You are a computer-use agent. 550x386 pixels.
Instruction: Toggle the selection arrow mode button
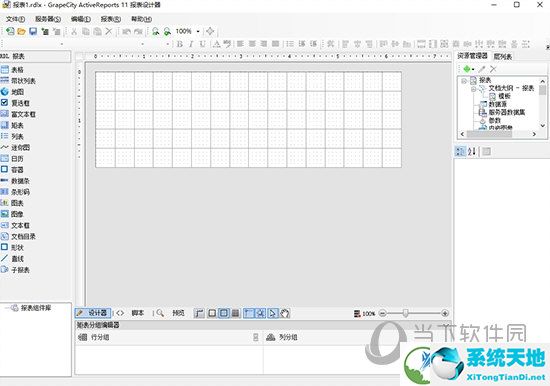tap(273, 313)
